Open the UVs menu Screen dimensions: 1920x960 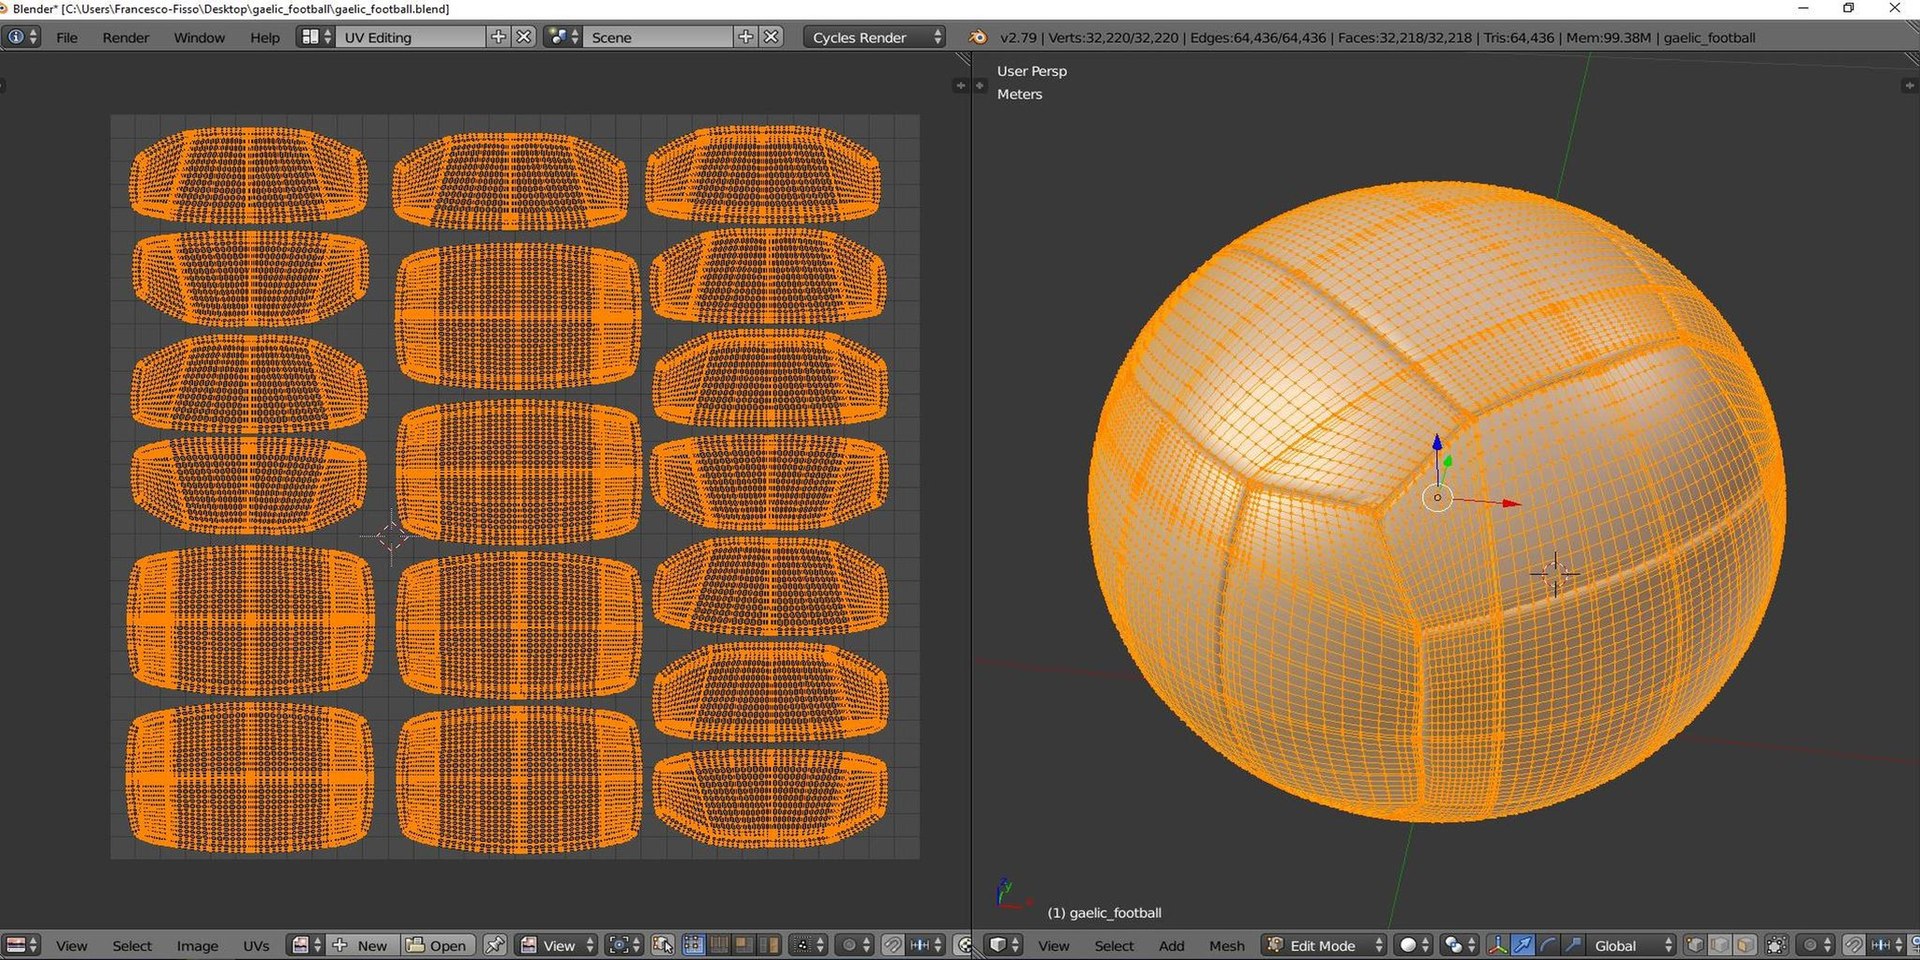coord(256,945)
